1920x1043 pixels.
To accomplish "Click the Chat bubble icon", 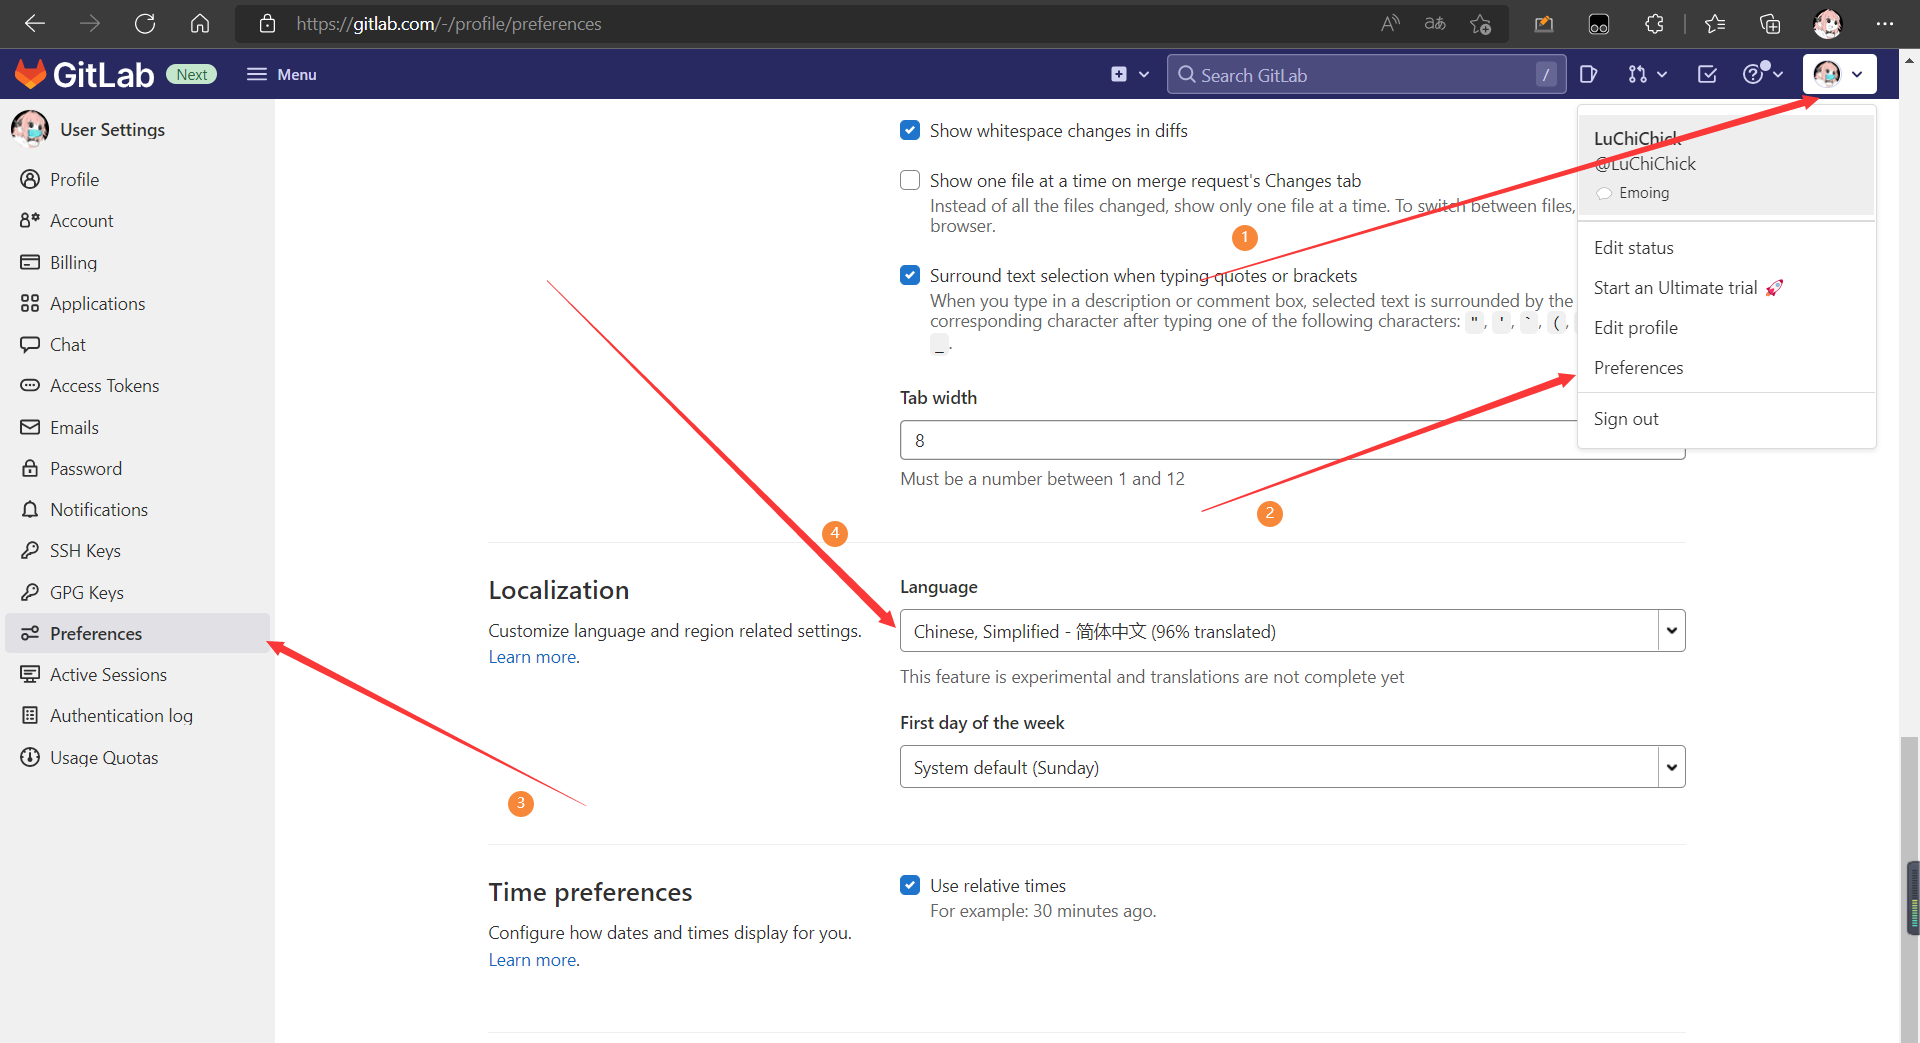I will coord(30,344).
